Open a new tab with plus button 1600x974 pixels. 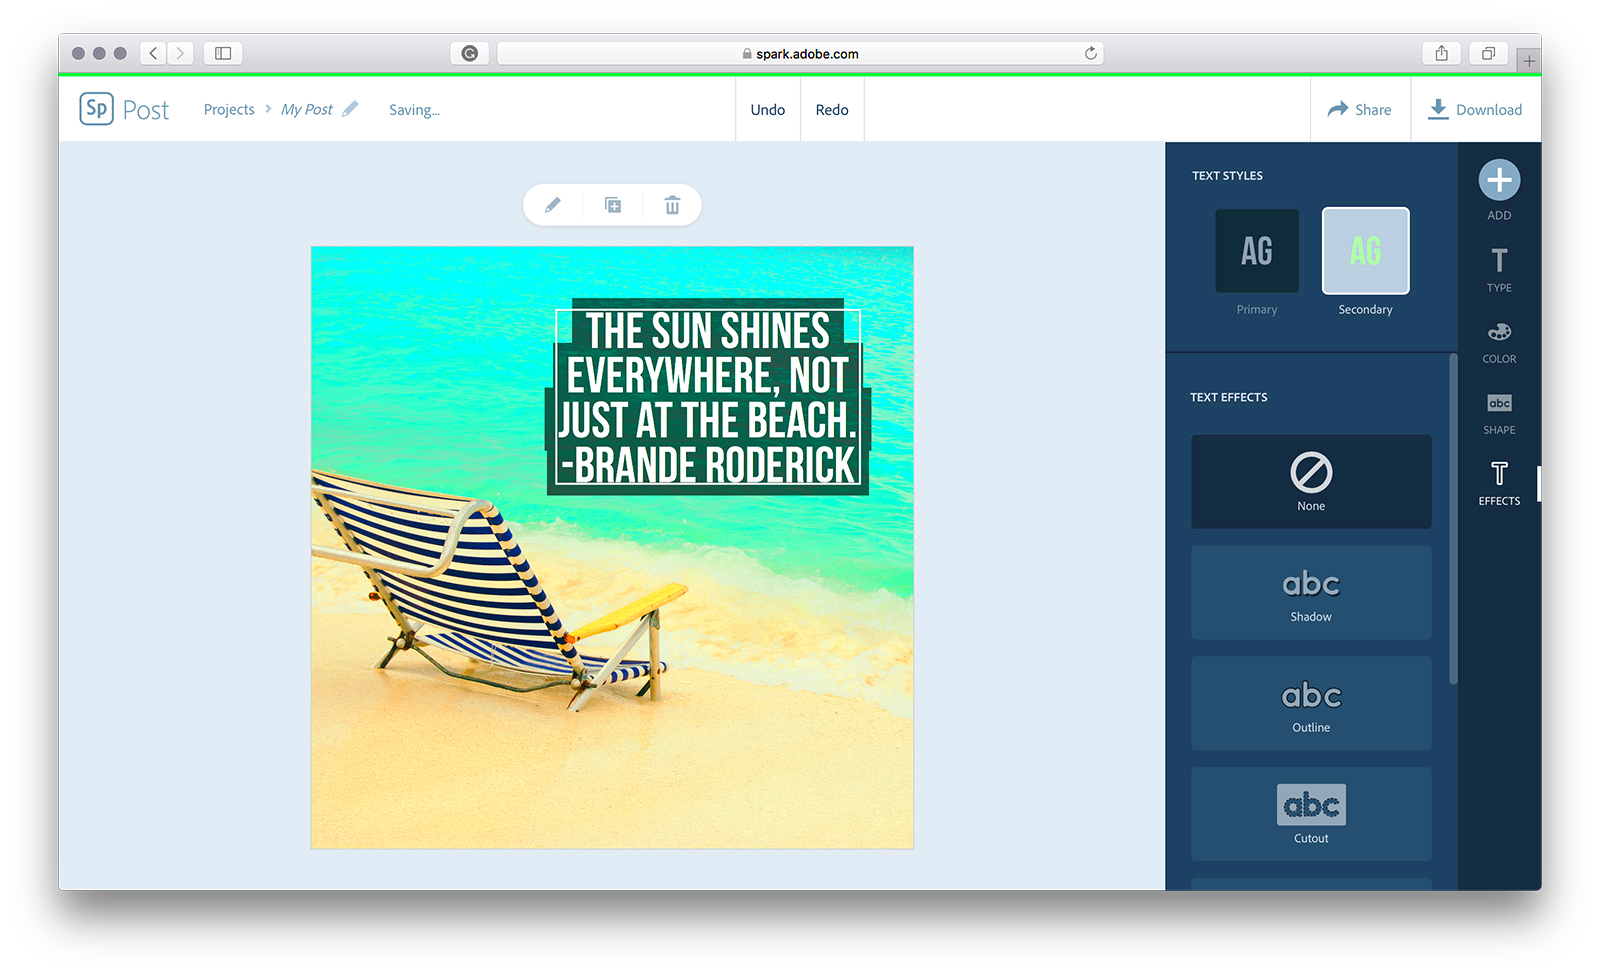[x=1528, y=61]
